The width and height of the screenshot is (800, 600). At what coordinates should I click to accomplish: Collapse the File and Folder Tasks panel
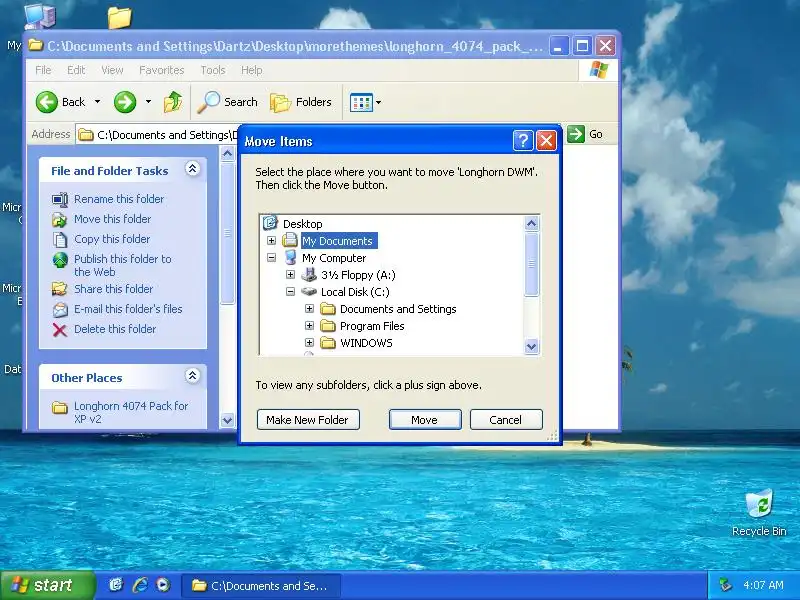click(192, 169)
